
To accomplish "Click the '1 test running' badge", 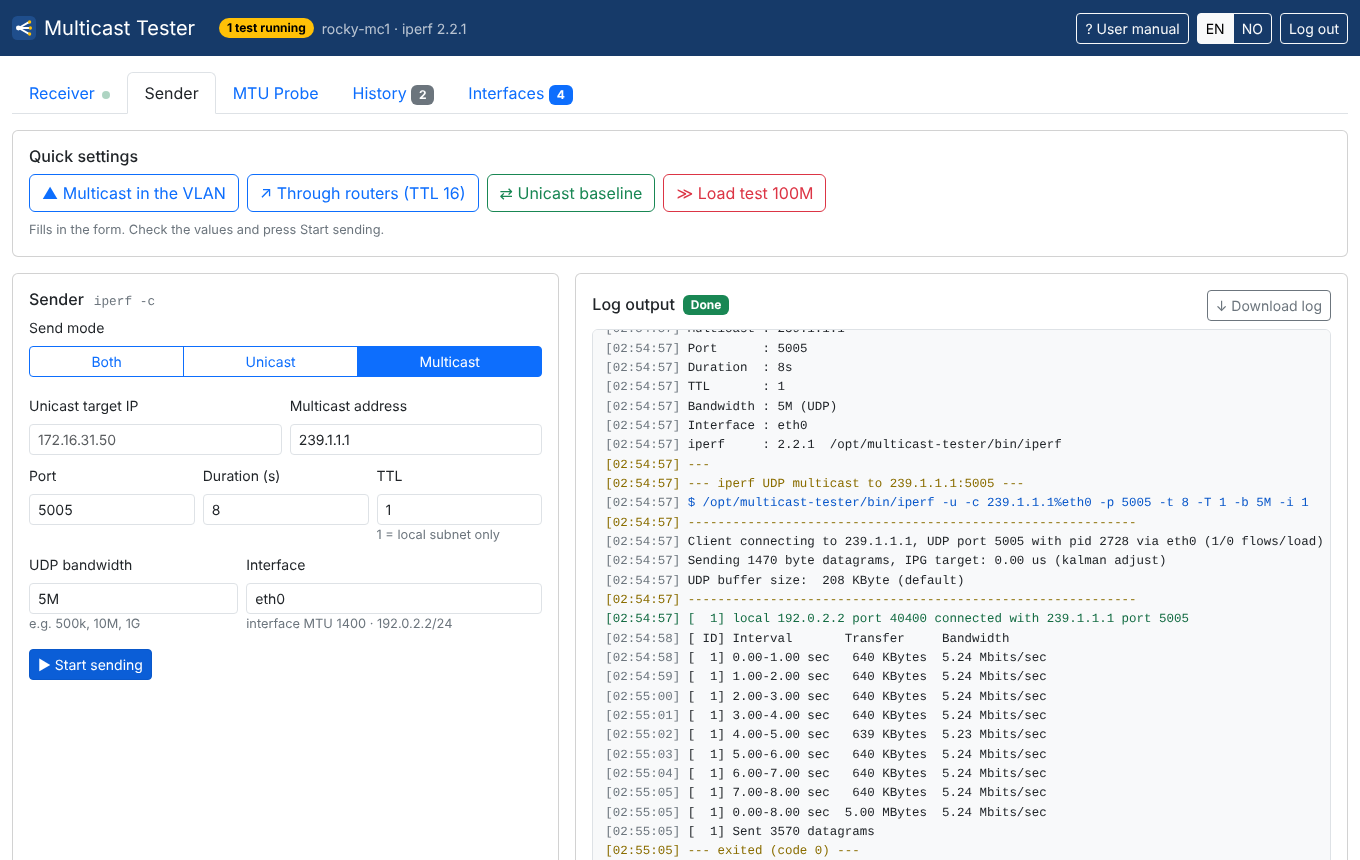I will tap(266, 28).
